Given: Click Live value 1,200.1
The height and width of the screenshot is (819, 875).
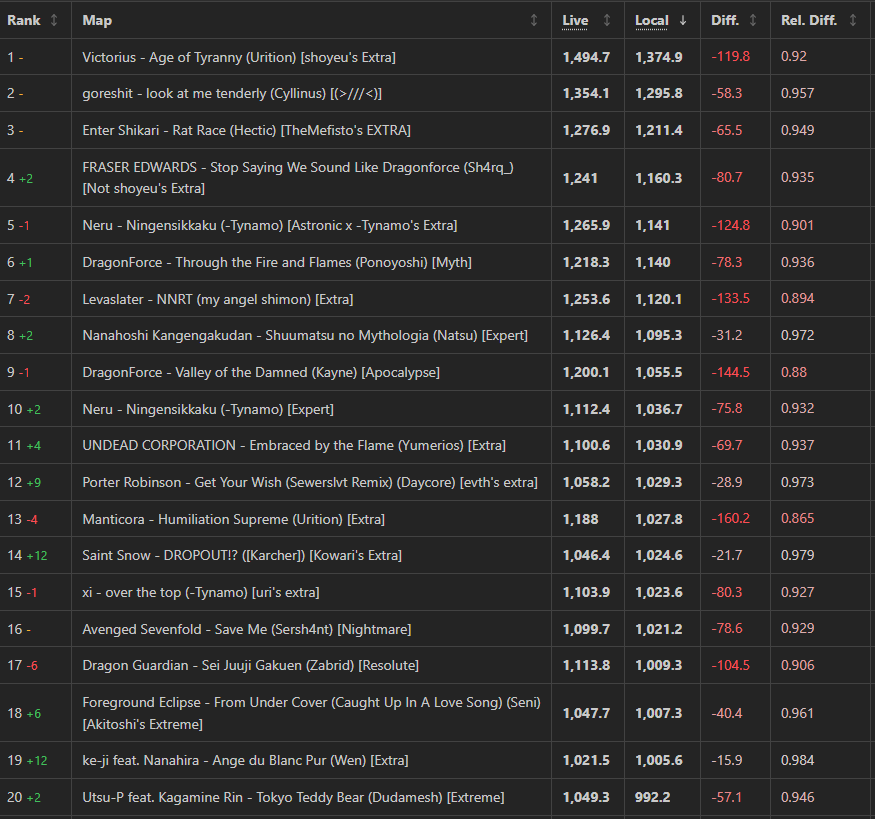Looking at the screenshot, I should coord(586,372).
